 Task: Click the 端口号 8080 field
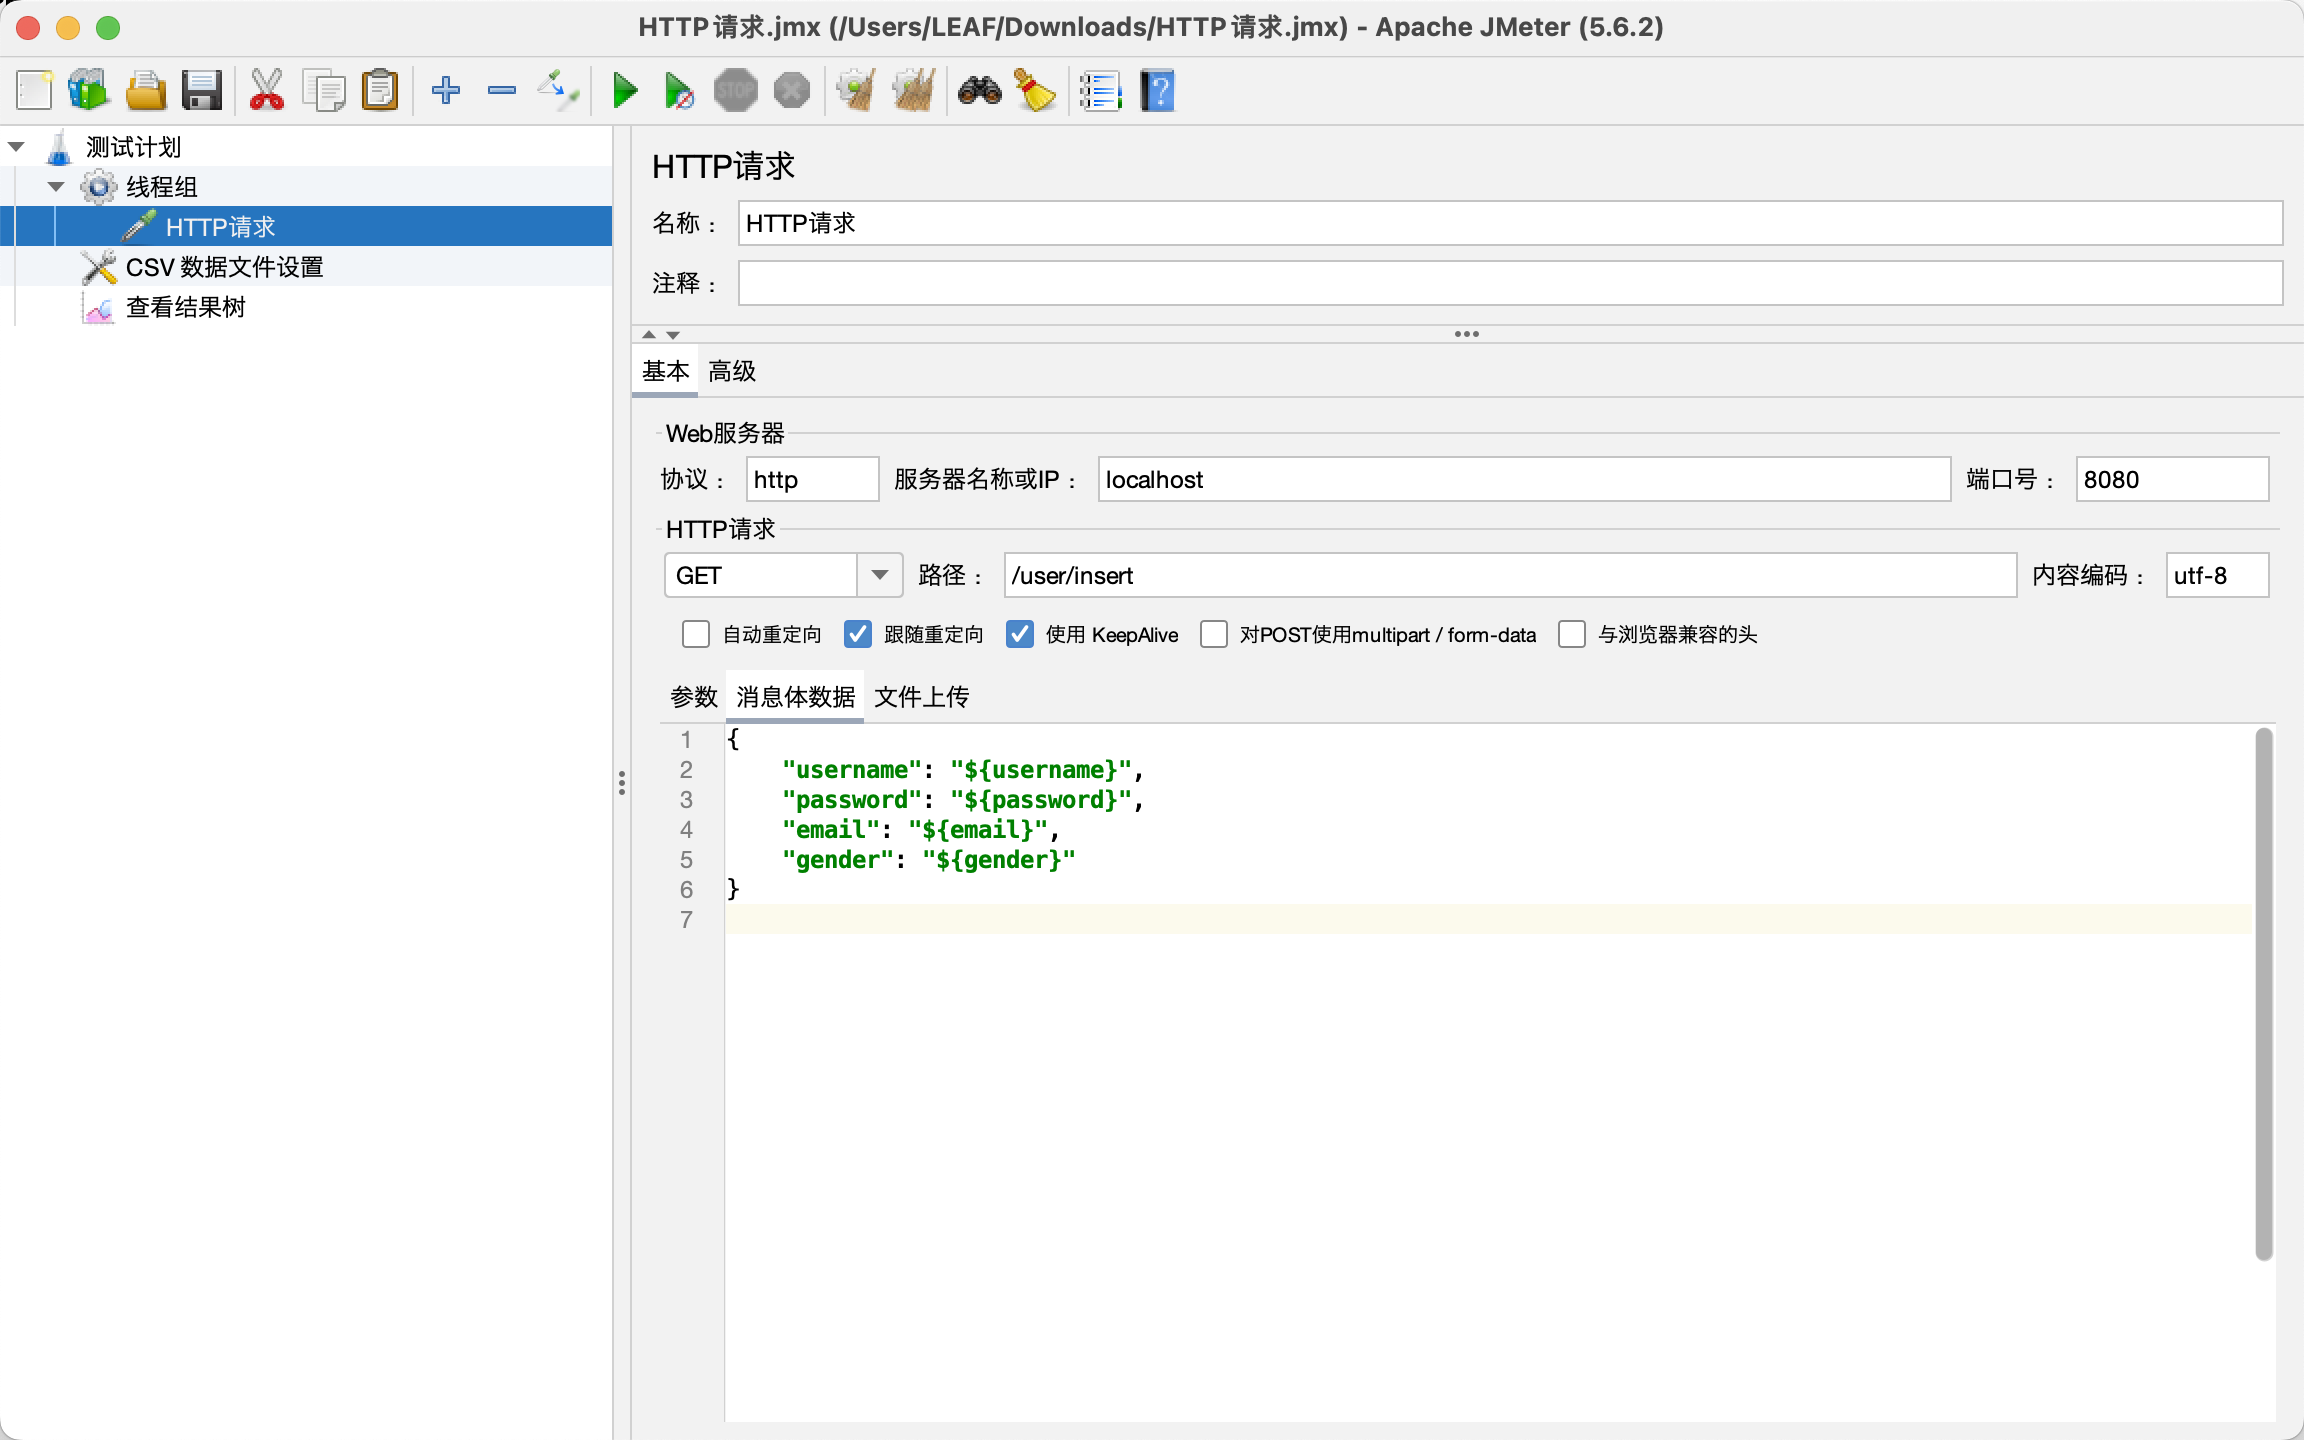2172,479
